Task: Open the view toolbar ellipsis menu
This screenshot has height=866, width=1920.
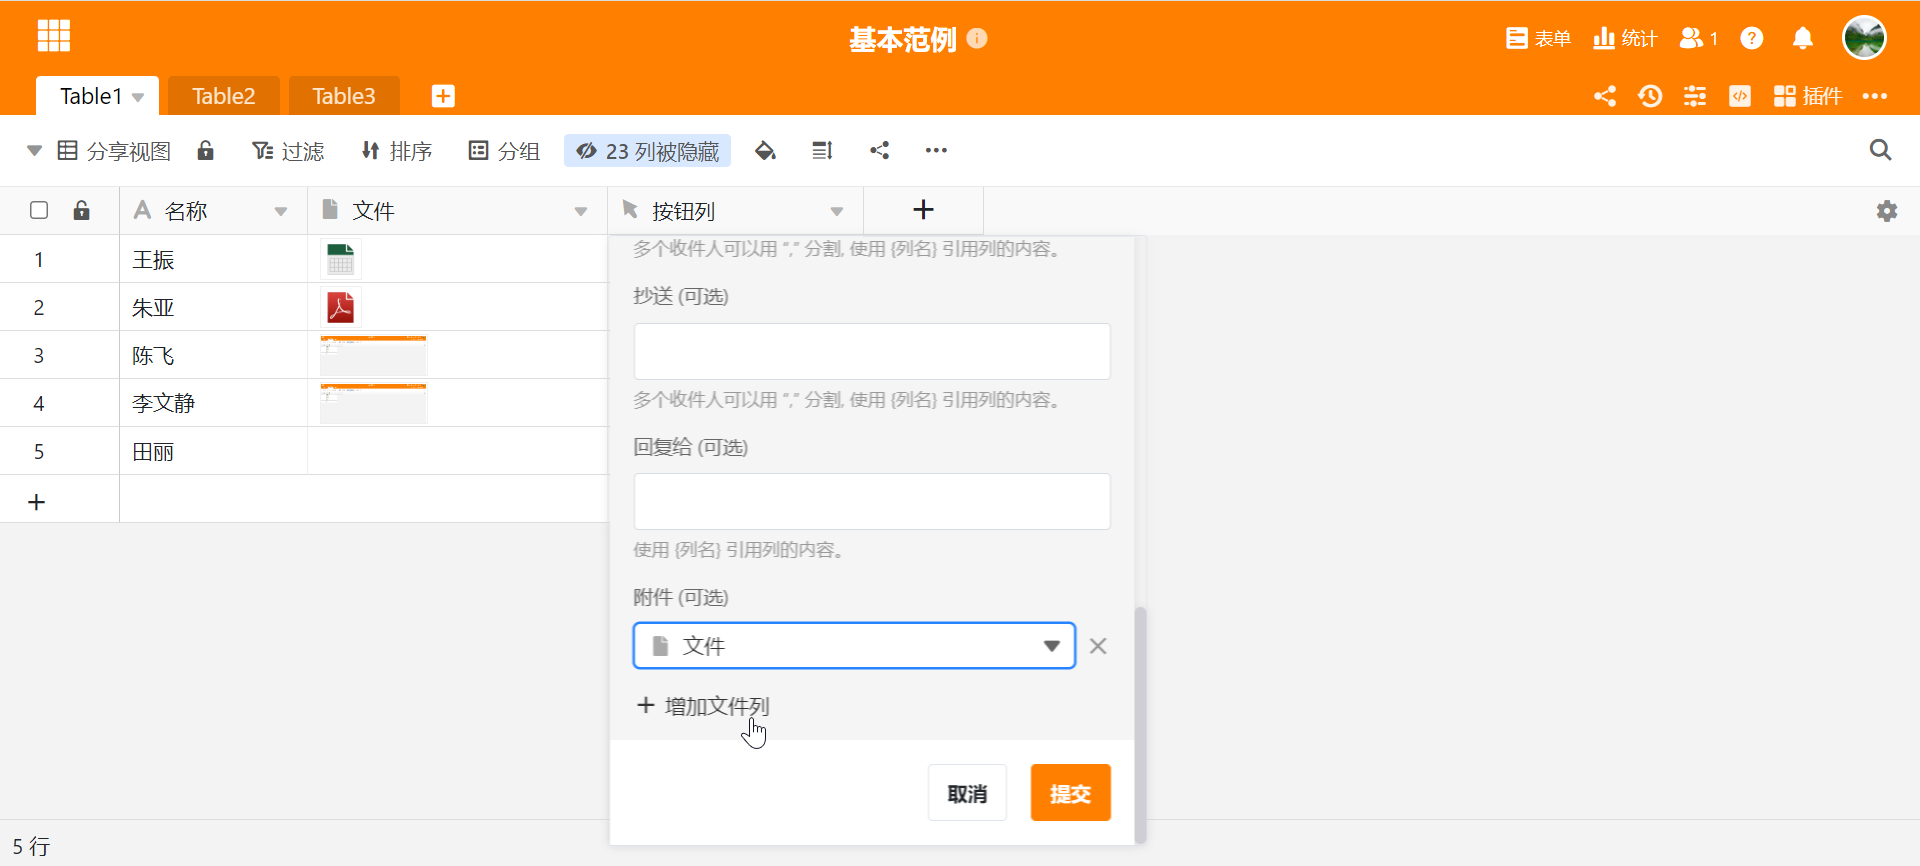Action: point(936,151)
